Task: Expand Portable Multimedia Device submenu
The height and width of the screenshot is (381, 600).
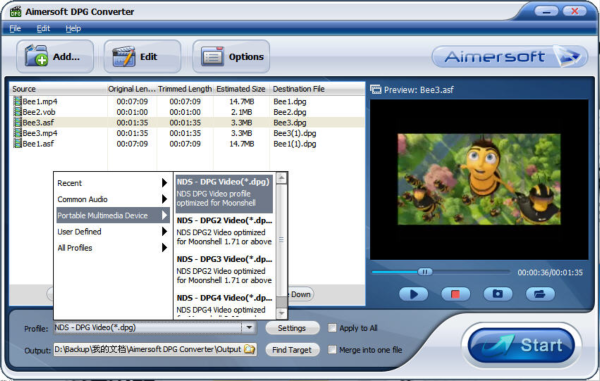Action: pyautogui.click(x=112, y=215)
